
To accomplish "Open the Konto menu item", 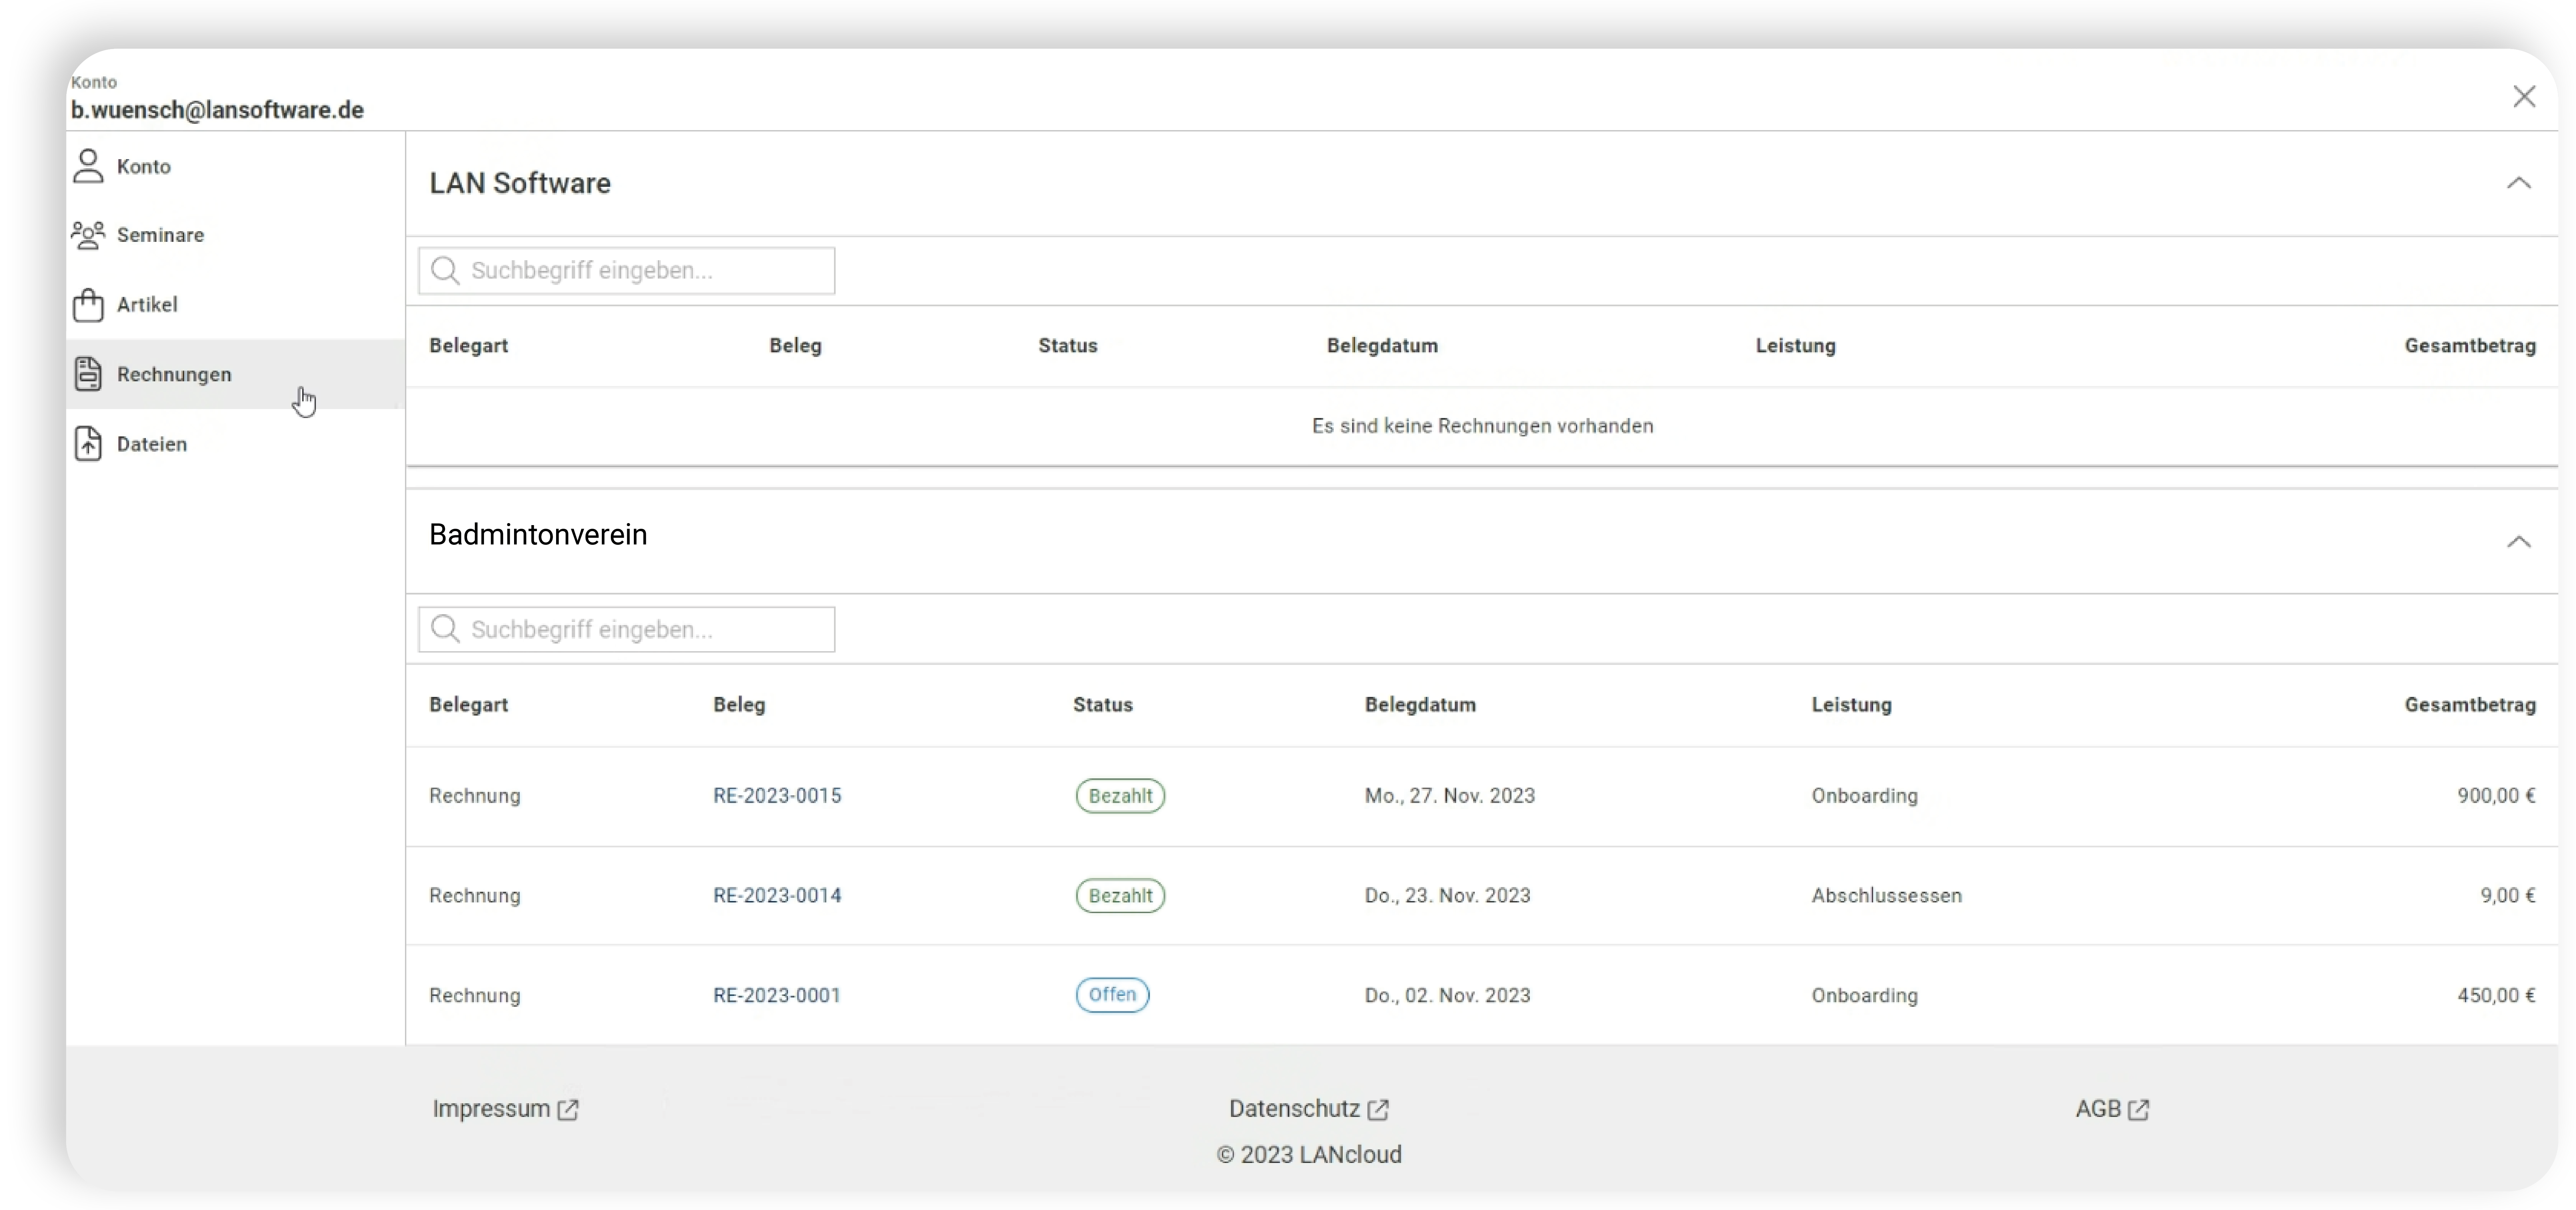I will pos(235,166).
